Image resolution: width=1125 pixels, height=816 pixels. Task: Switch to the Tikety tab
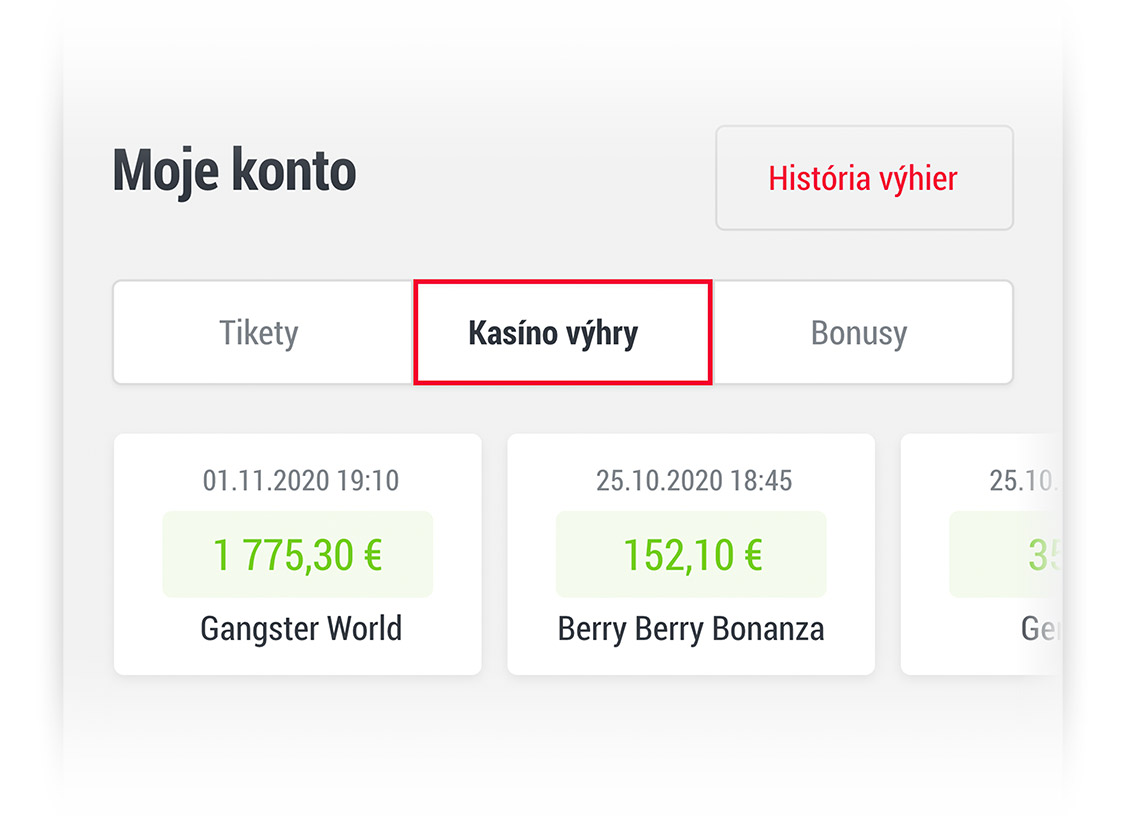(258, 333)
